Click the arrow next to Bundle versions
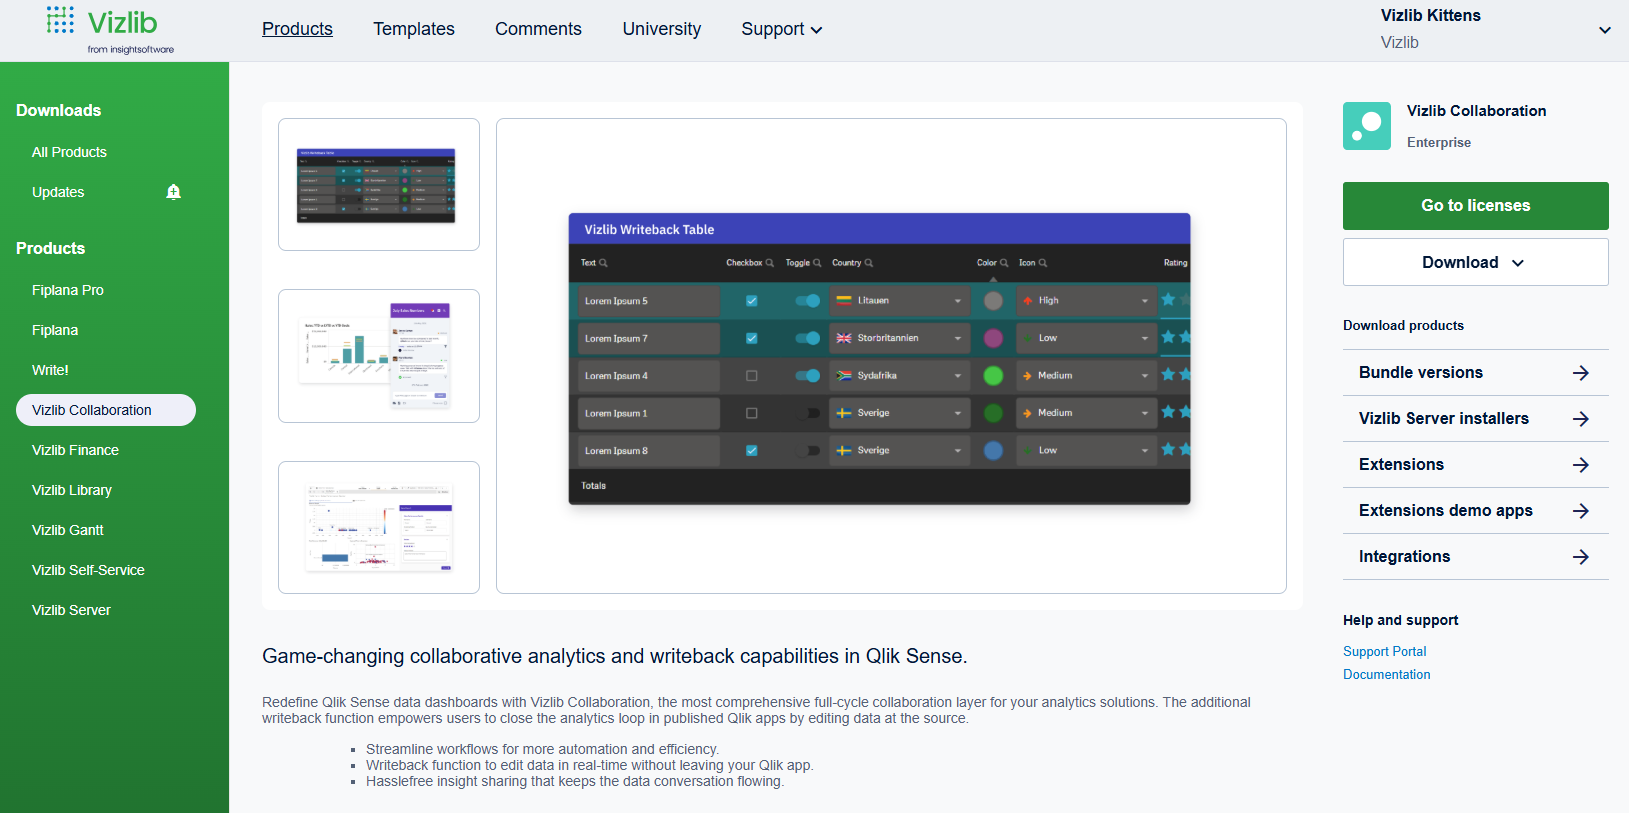The image size is (1629, 813). [1580, 373]
